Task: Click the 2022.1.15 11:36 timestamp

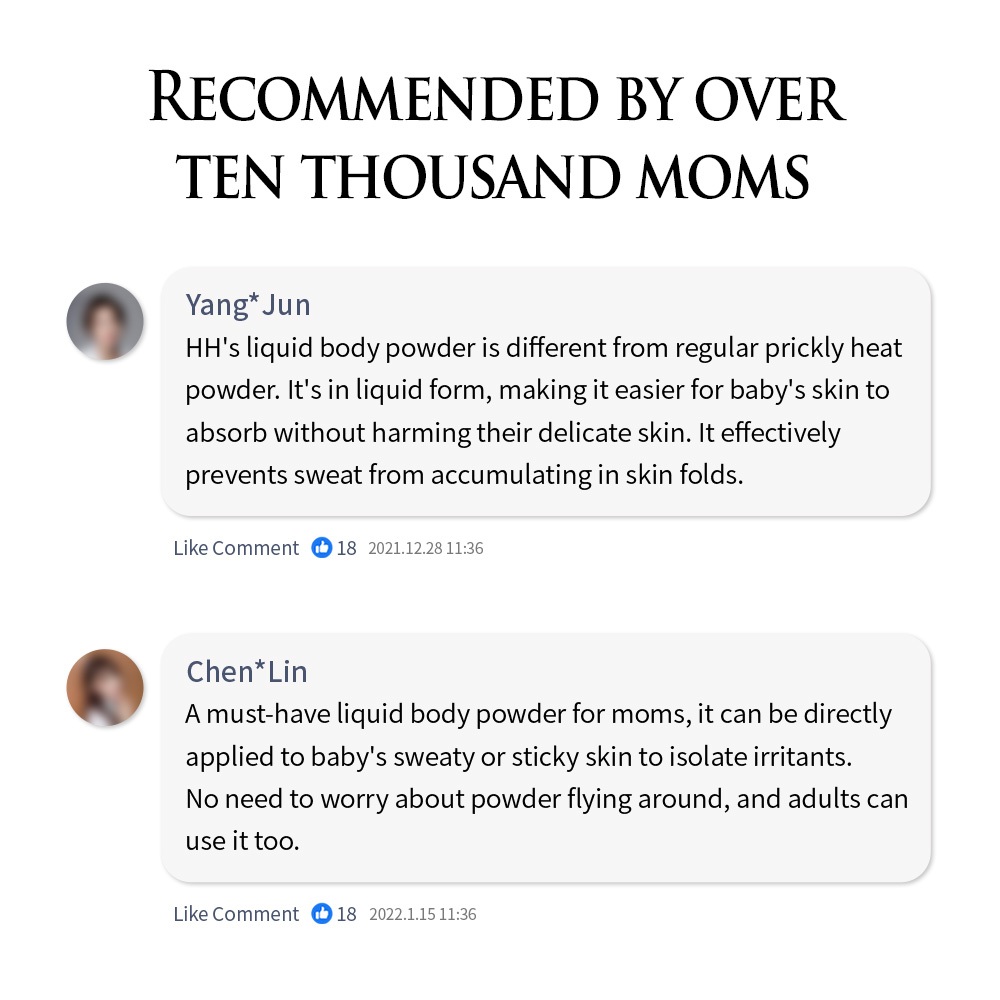Action: coord(423,914)
